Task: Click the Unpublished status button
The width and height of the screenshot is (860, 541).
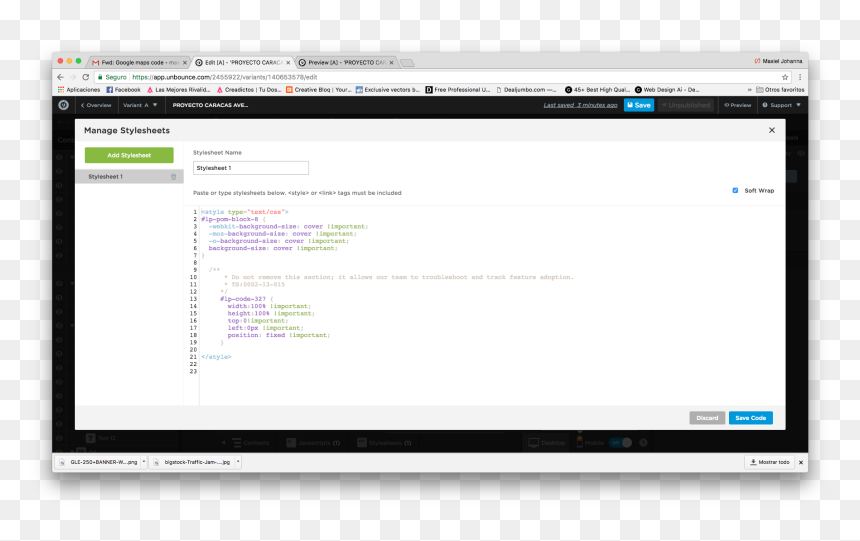Action: click(x=686, y=105)
